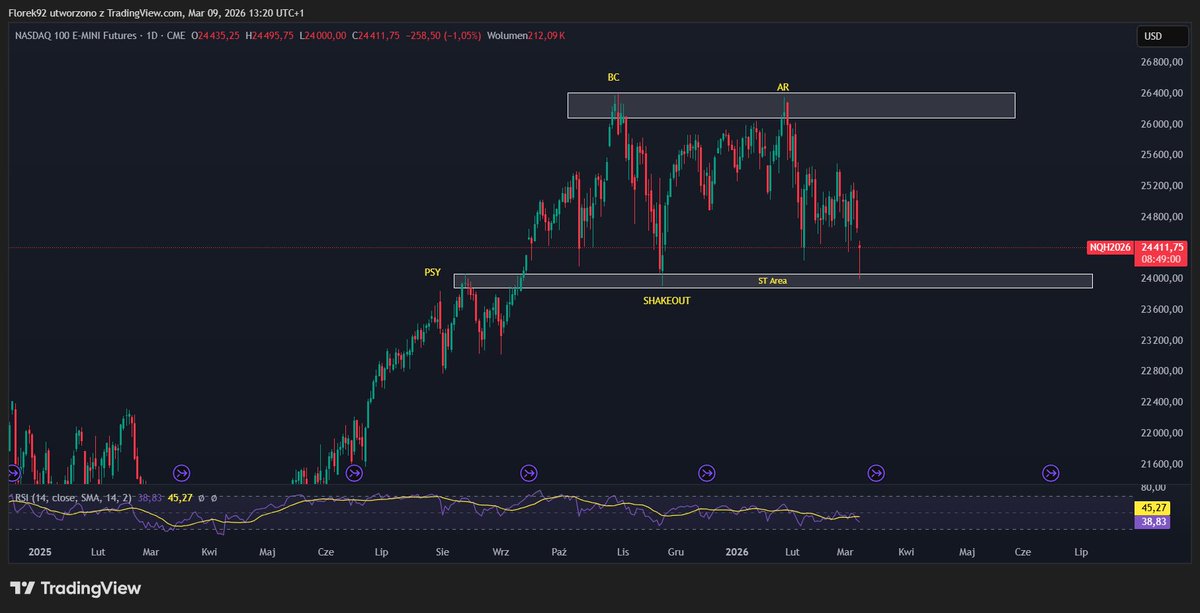Click the 23 200,00 price axis label
Viewport: 1200px width, 613px height.
pyautogui.click(x=1162, y=340)
